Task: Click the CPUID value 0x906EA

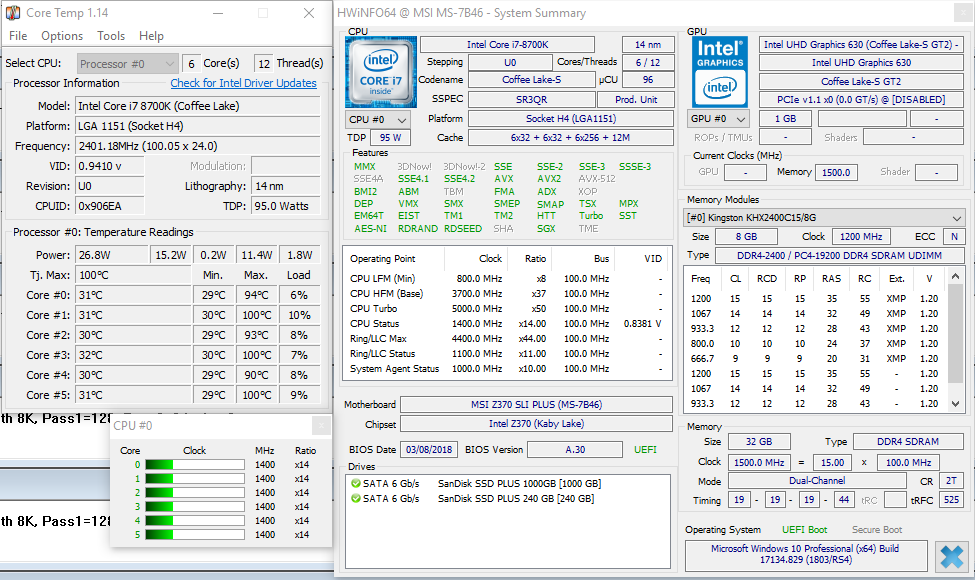Action: tap(109, 206)
